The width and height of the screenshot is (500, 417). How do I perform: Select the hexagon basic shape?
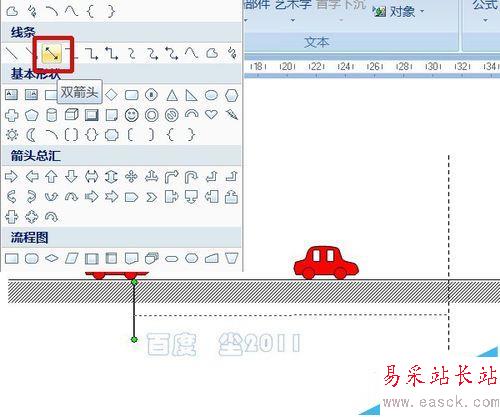(232, 95)
